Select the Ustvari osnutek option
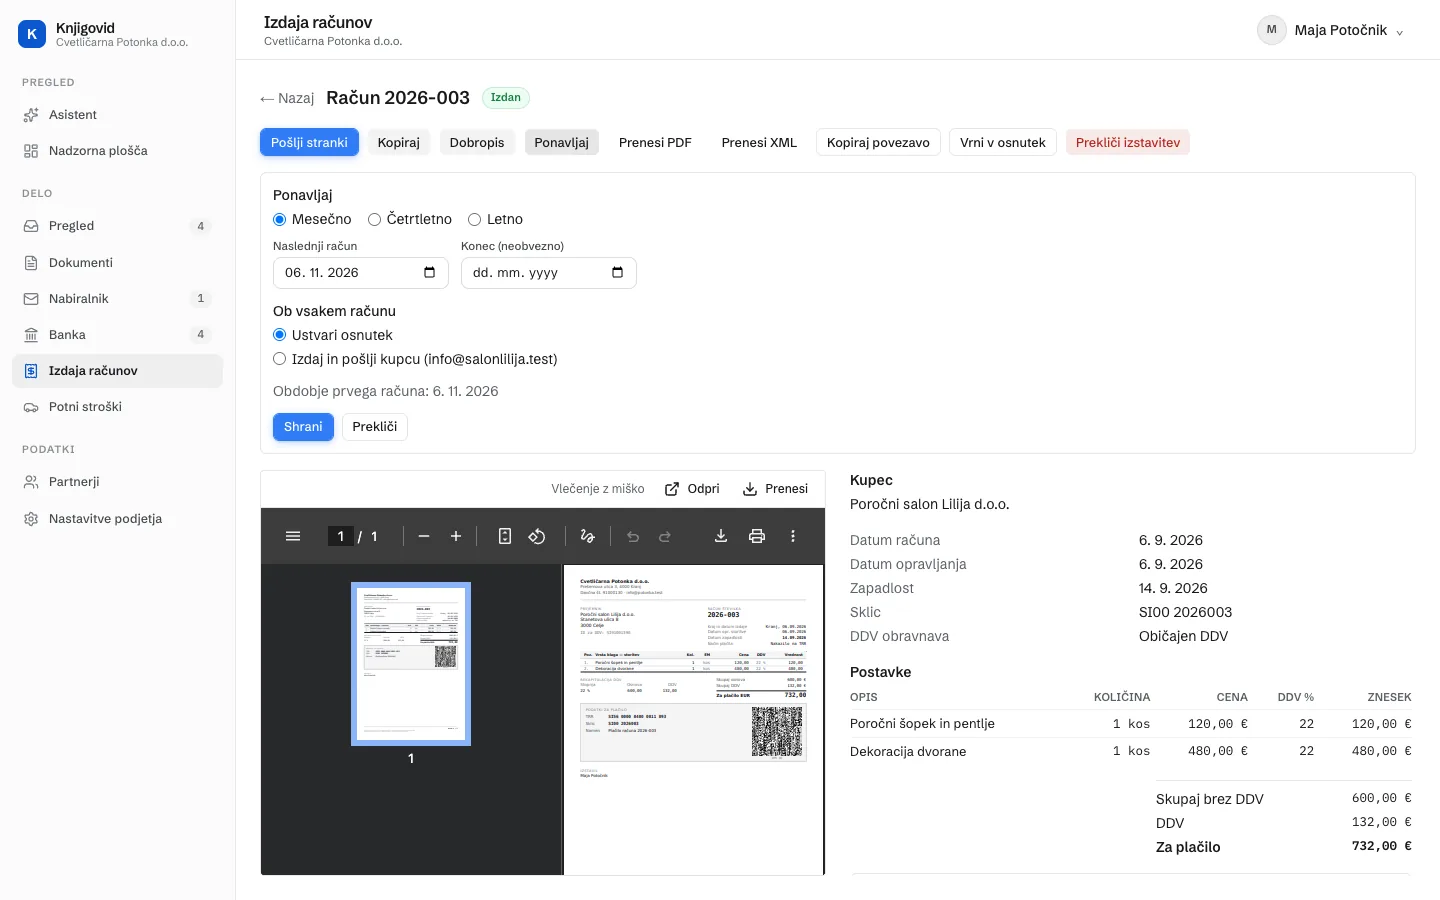The height and width of the screenshot is (900, 1440). point(280,335)
